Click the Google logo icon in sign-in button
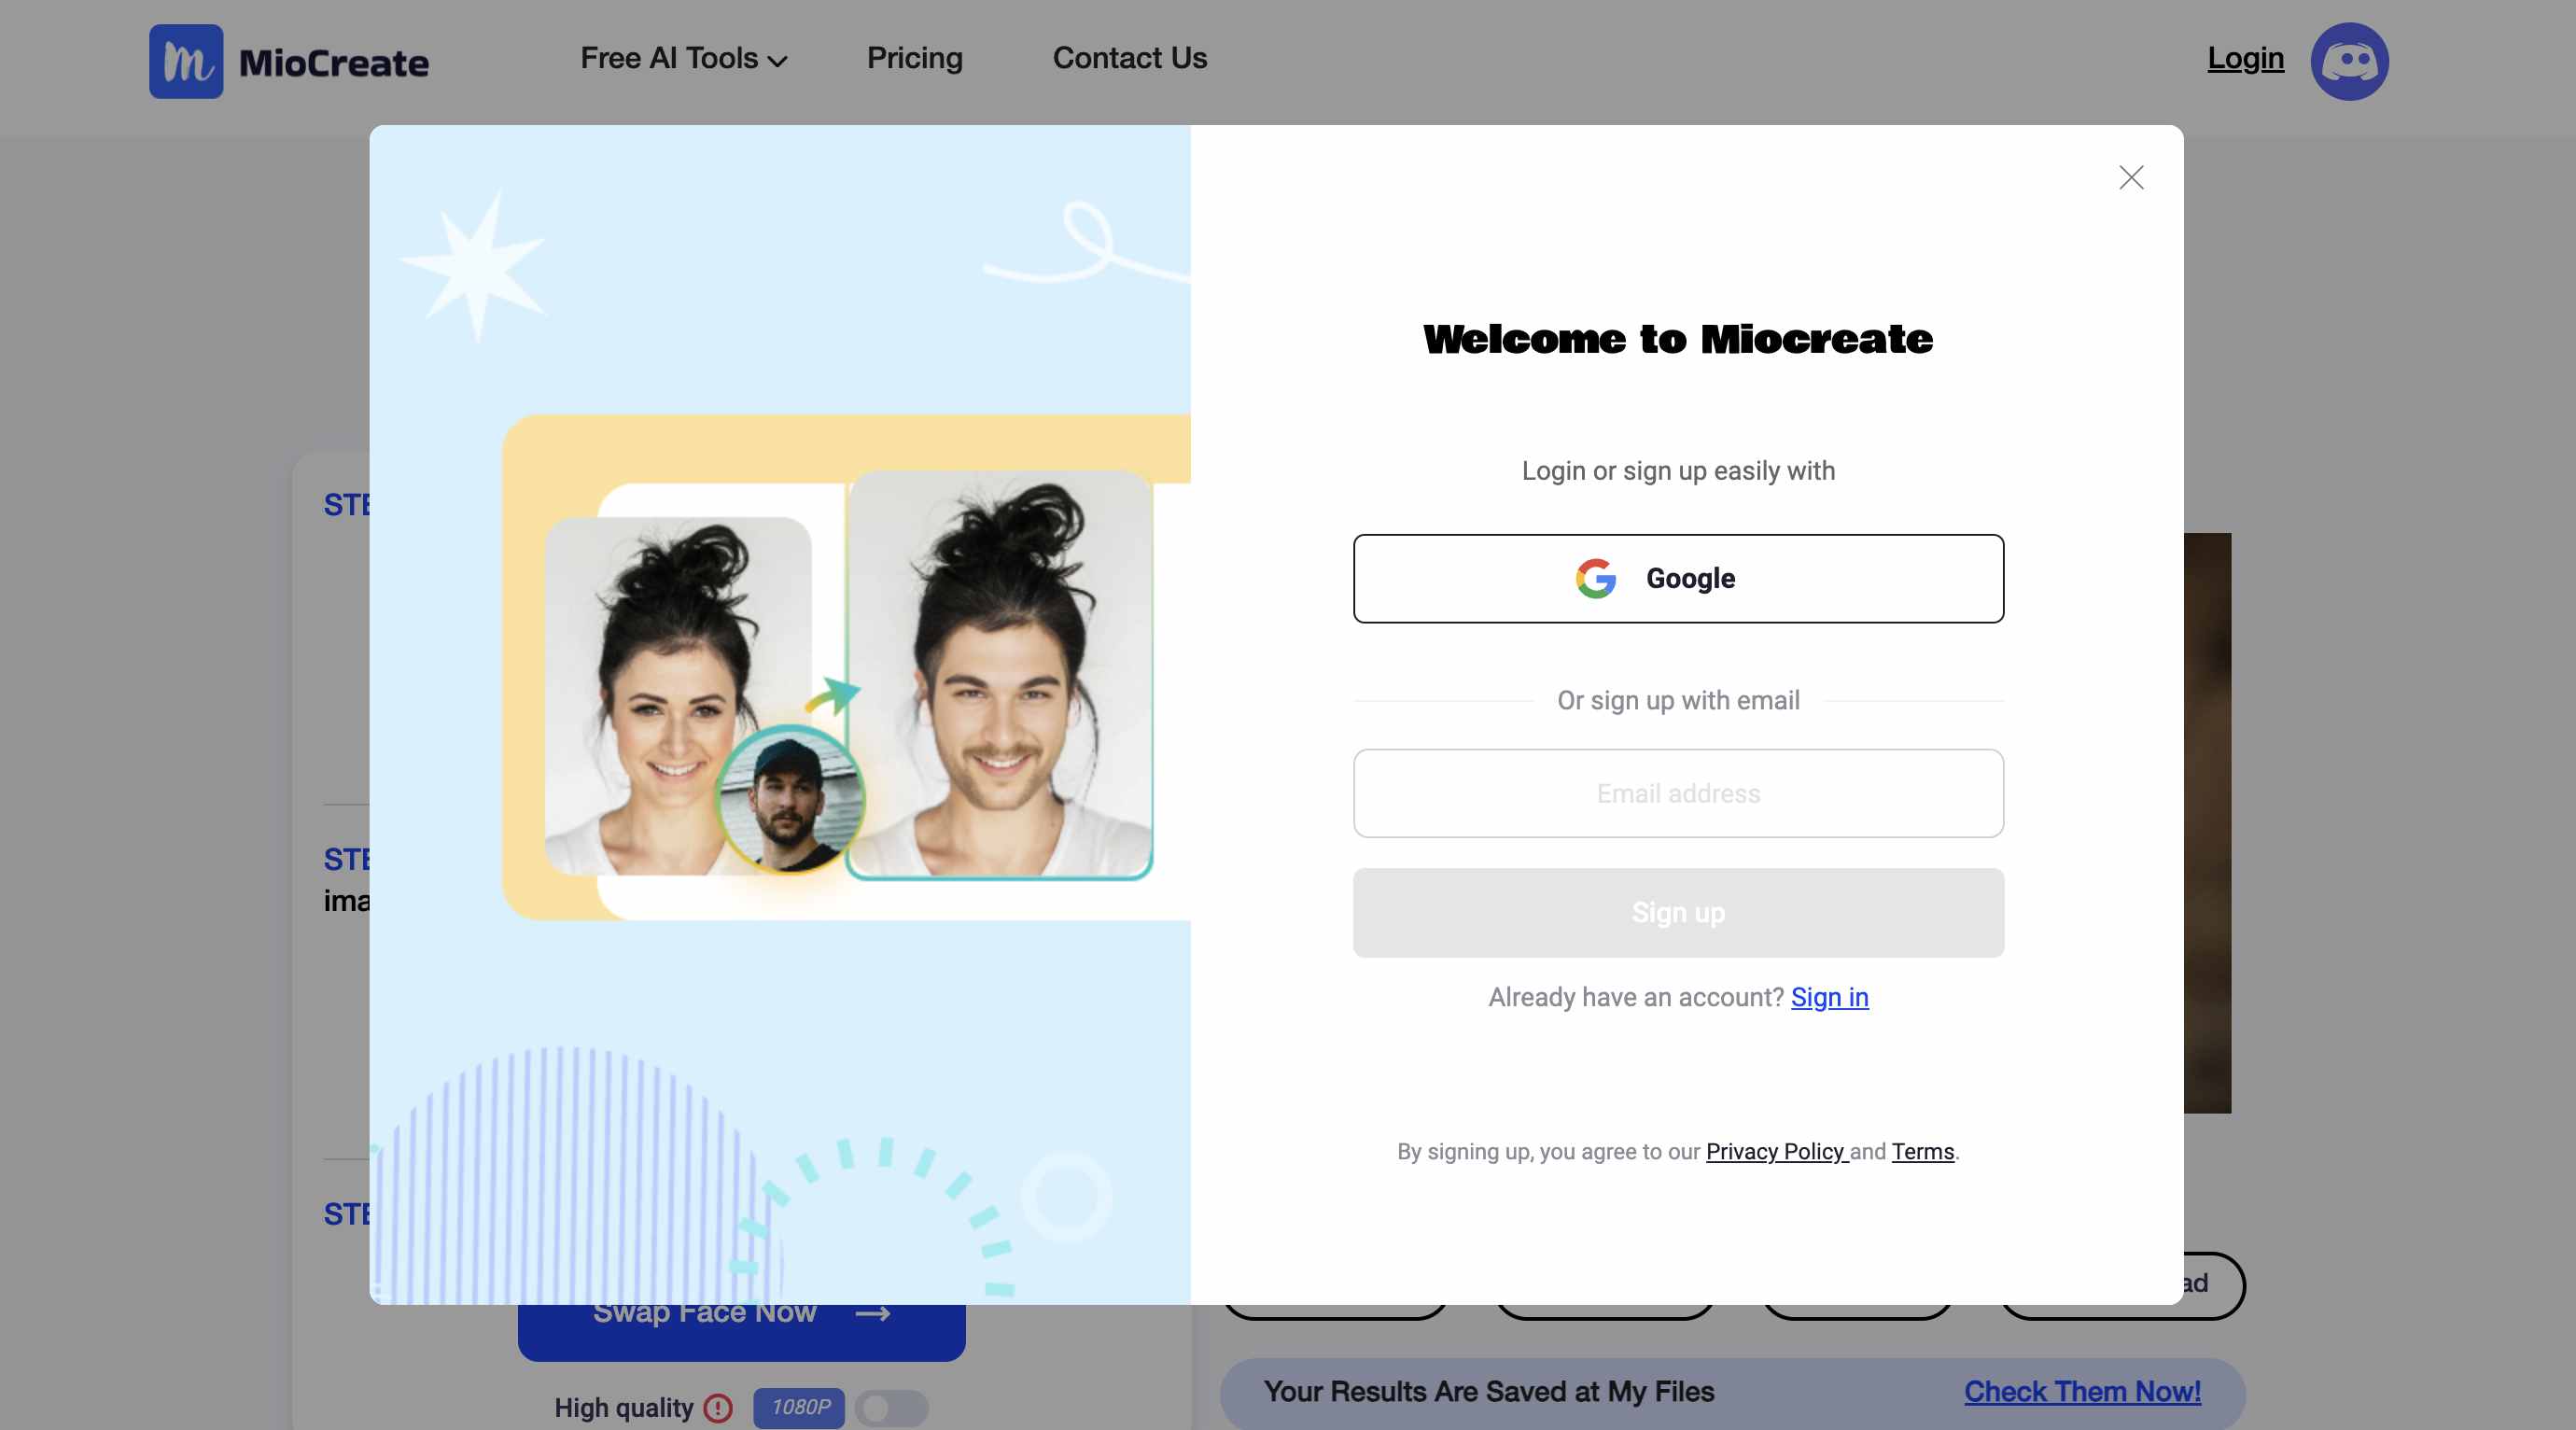The width and height of the screenshot is (2576, 1430). click(x=1596, y=578)
